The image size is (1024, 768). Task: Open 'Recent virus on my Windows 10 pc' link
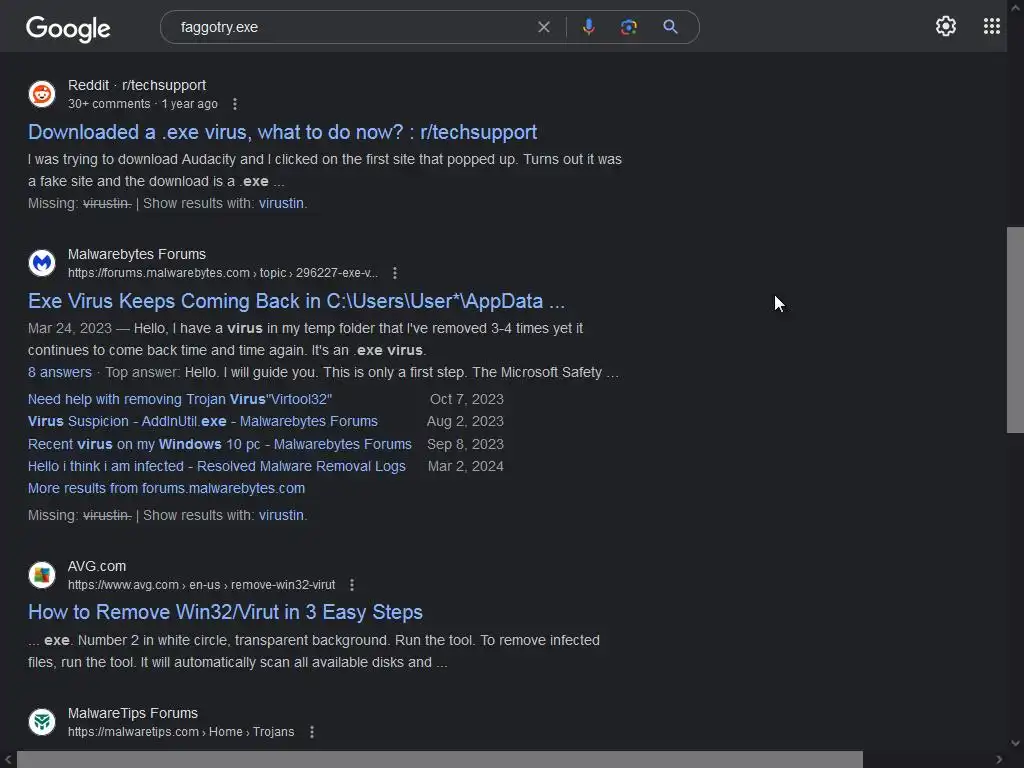219,444
